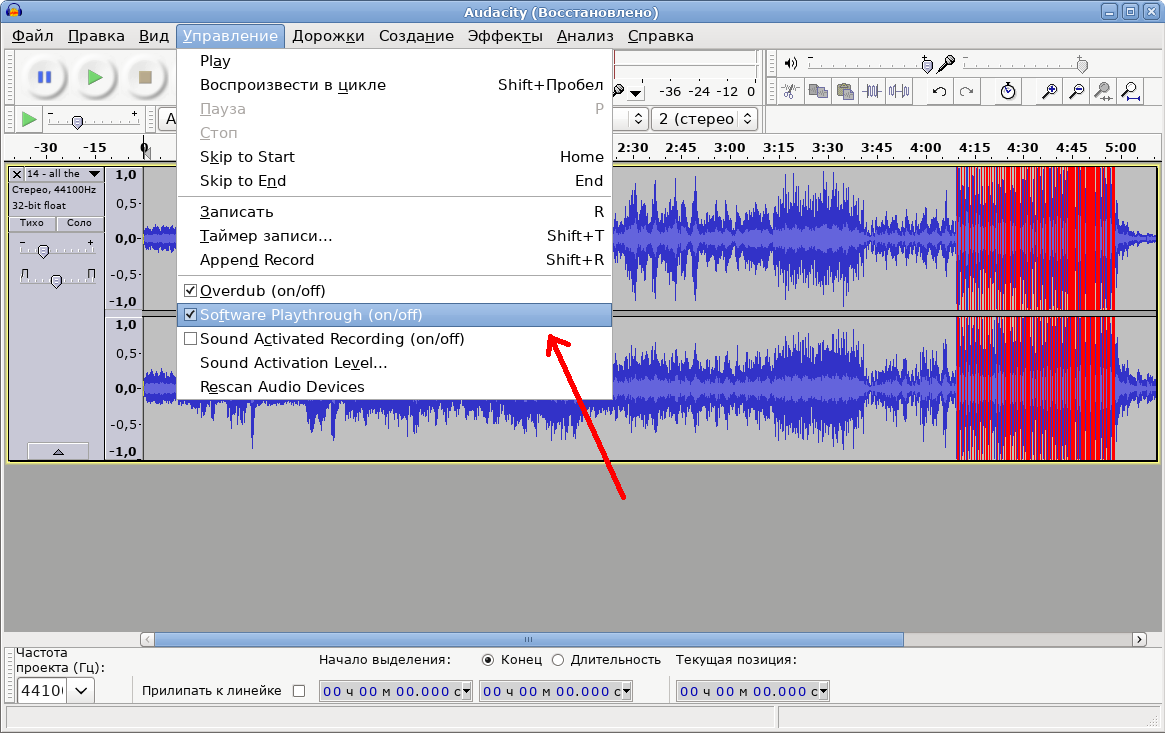Choose Записать menu entry
Screen dimensions: 1165x733
[394, 212]
